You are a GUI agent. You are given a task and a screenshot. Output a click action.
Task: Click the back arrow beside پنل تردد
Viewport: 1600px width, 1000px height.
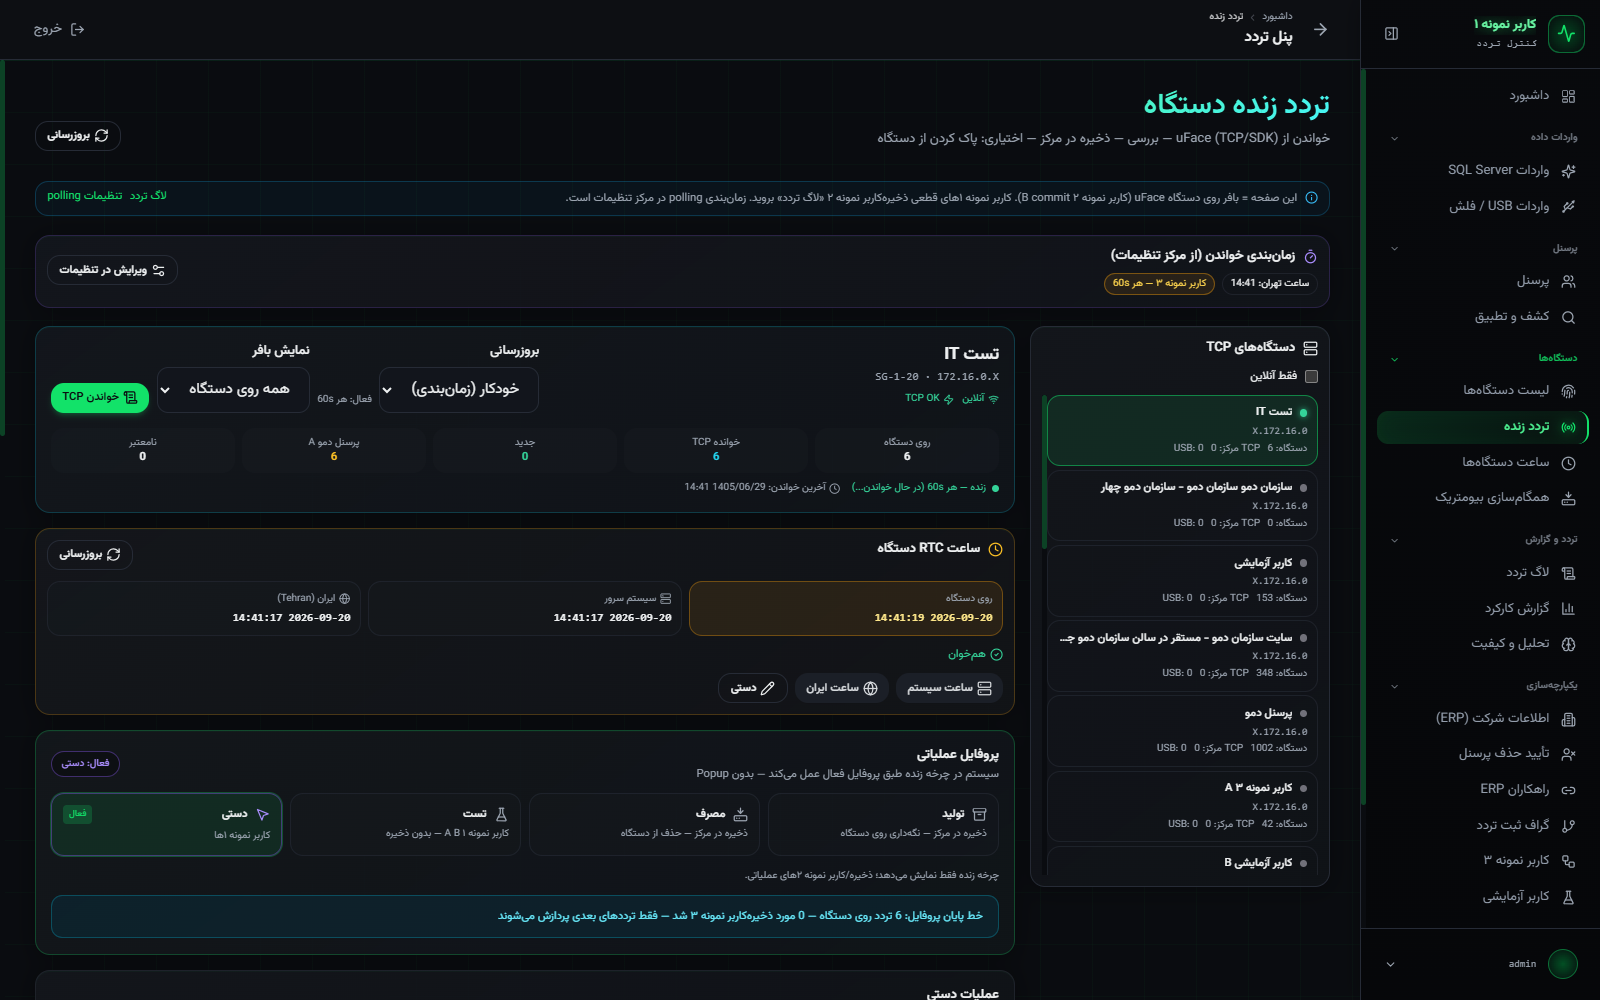[1320, 30]
